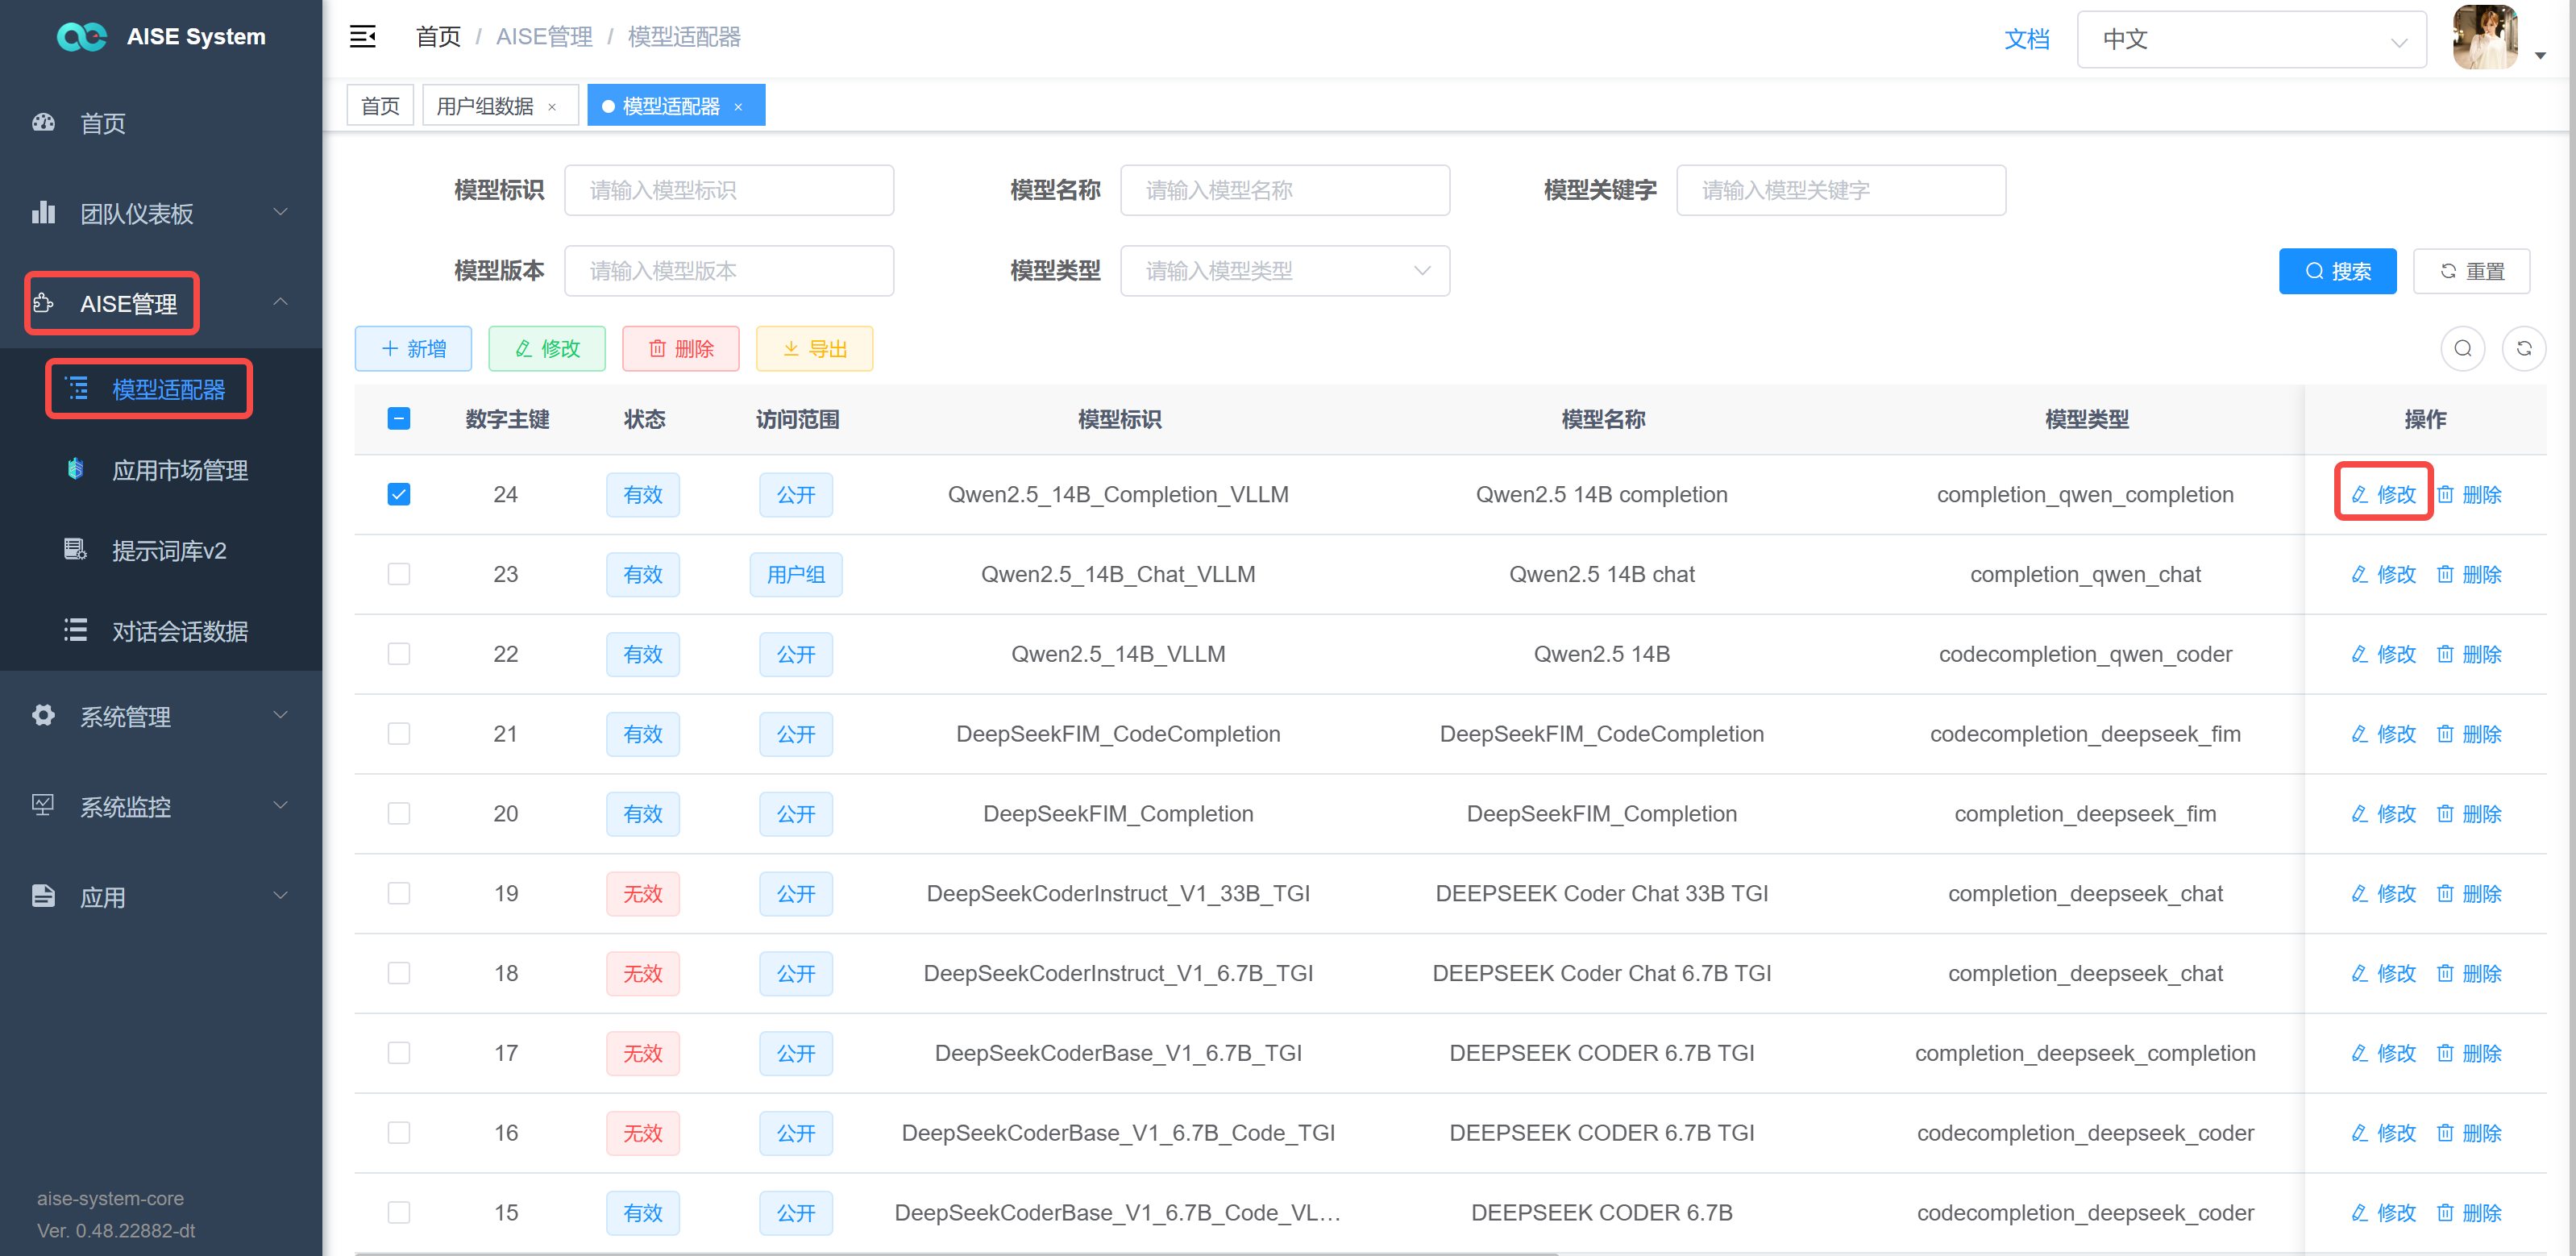Image resolution: width=2576 pixels, height=1256 pixels.
Task: Click the 新增 button
Action: point(413,348)
